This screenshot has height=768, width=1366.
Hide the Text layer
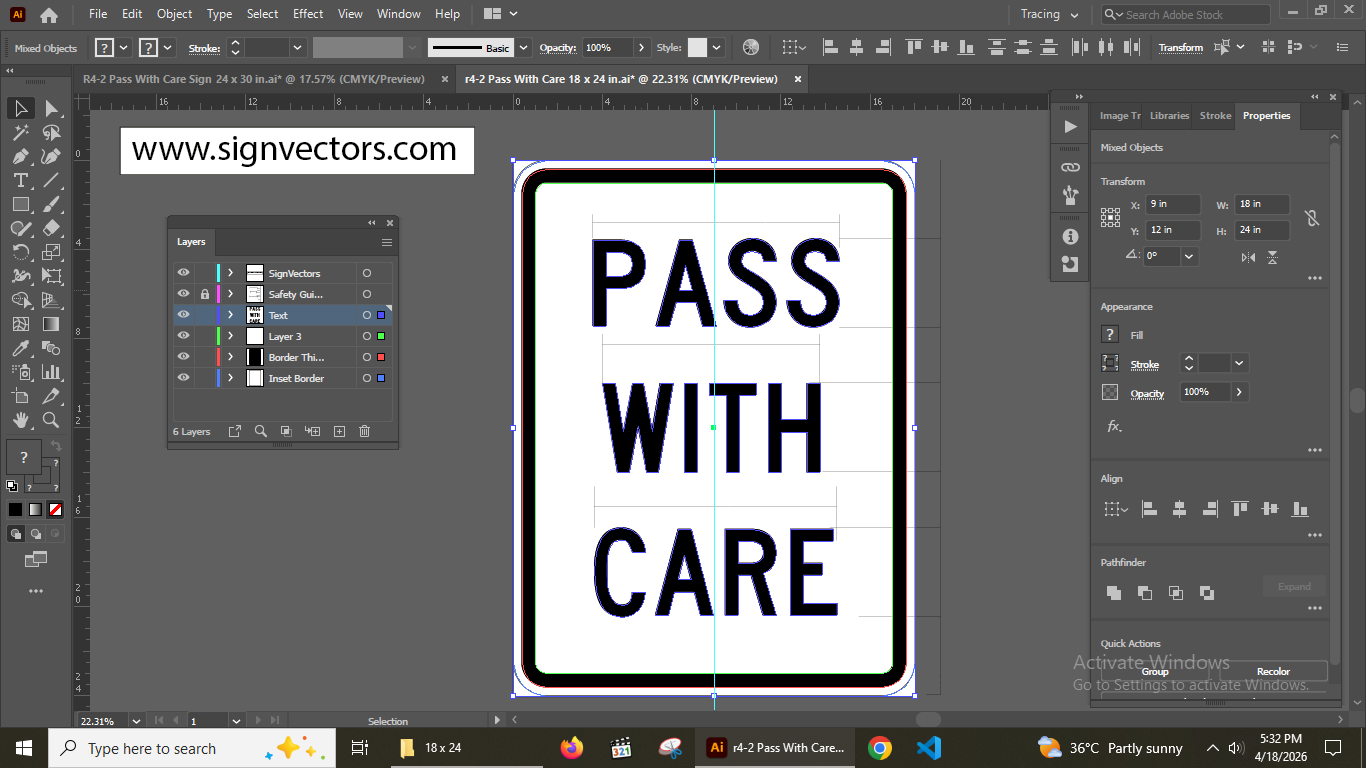coord(183,314)
